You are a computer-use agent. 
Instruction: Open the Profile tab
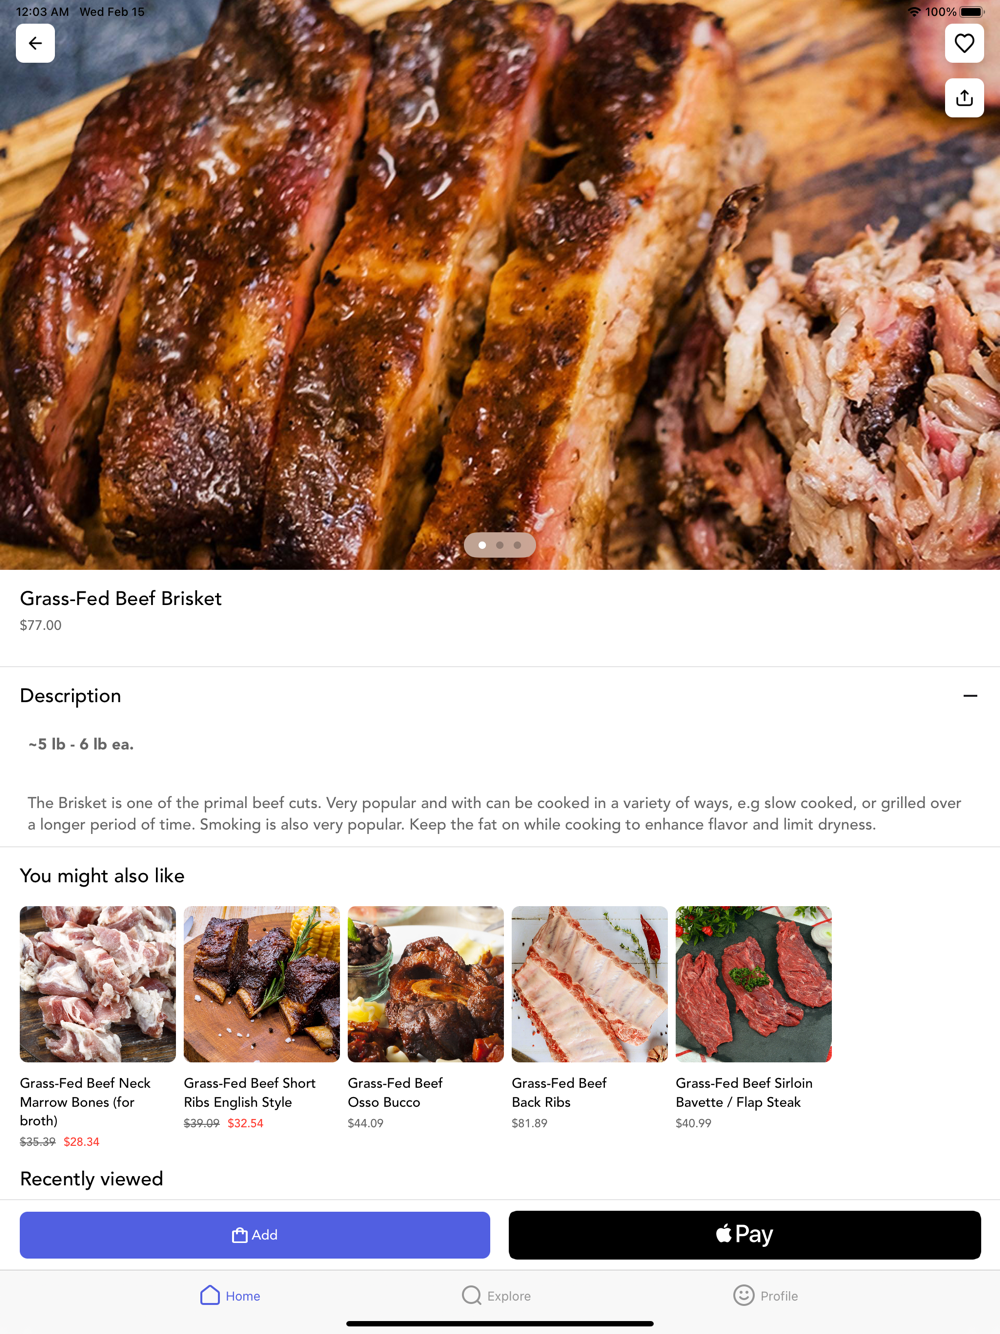(765, 1295)
